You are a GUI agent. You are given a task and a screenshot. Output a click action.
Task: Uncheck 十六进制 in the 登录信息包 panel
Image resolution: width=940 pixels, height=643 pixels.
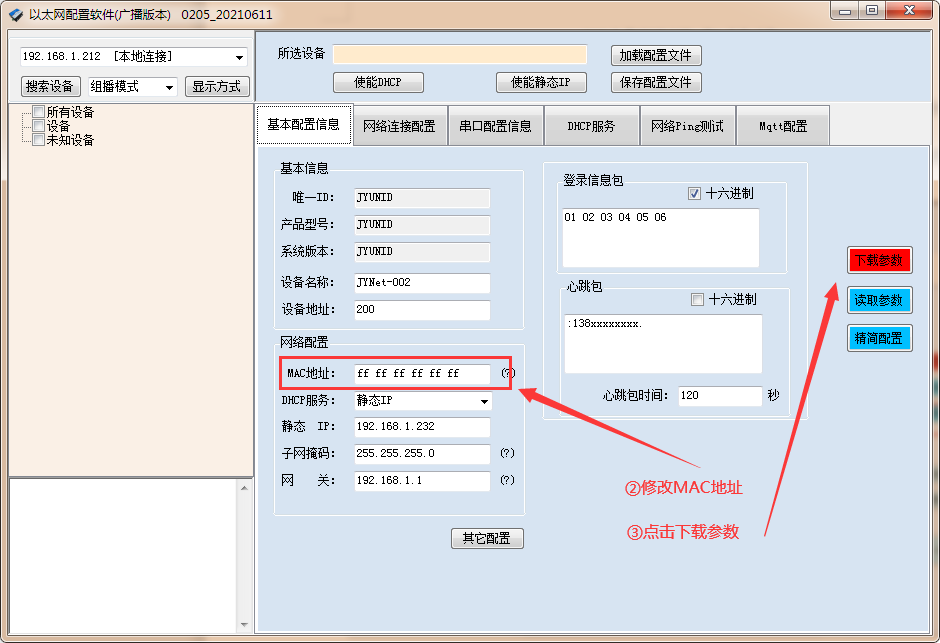695,194
